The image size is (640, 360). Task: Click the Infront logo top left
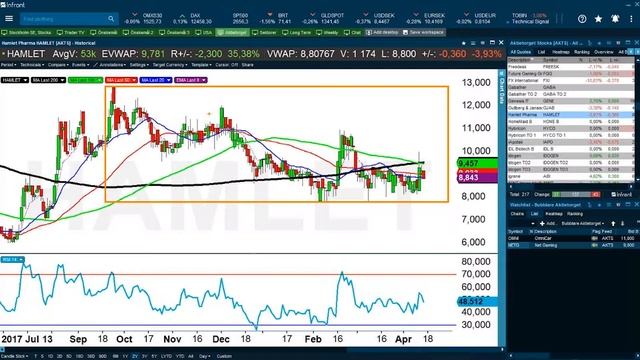[x=13, y=5]
